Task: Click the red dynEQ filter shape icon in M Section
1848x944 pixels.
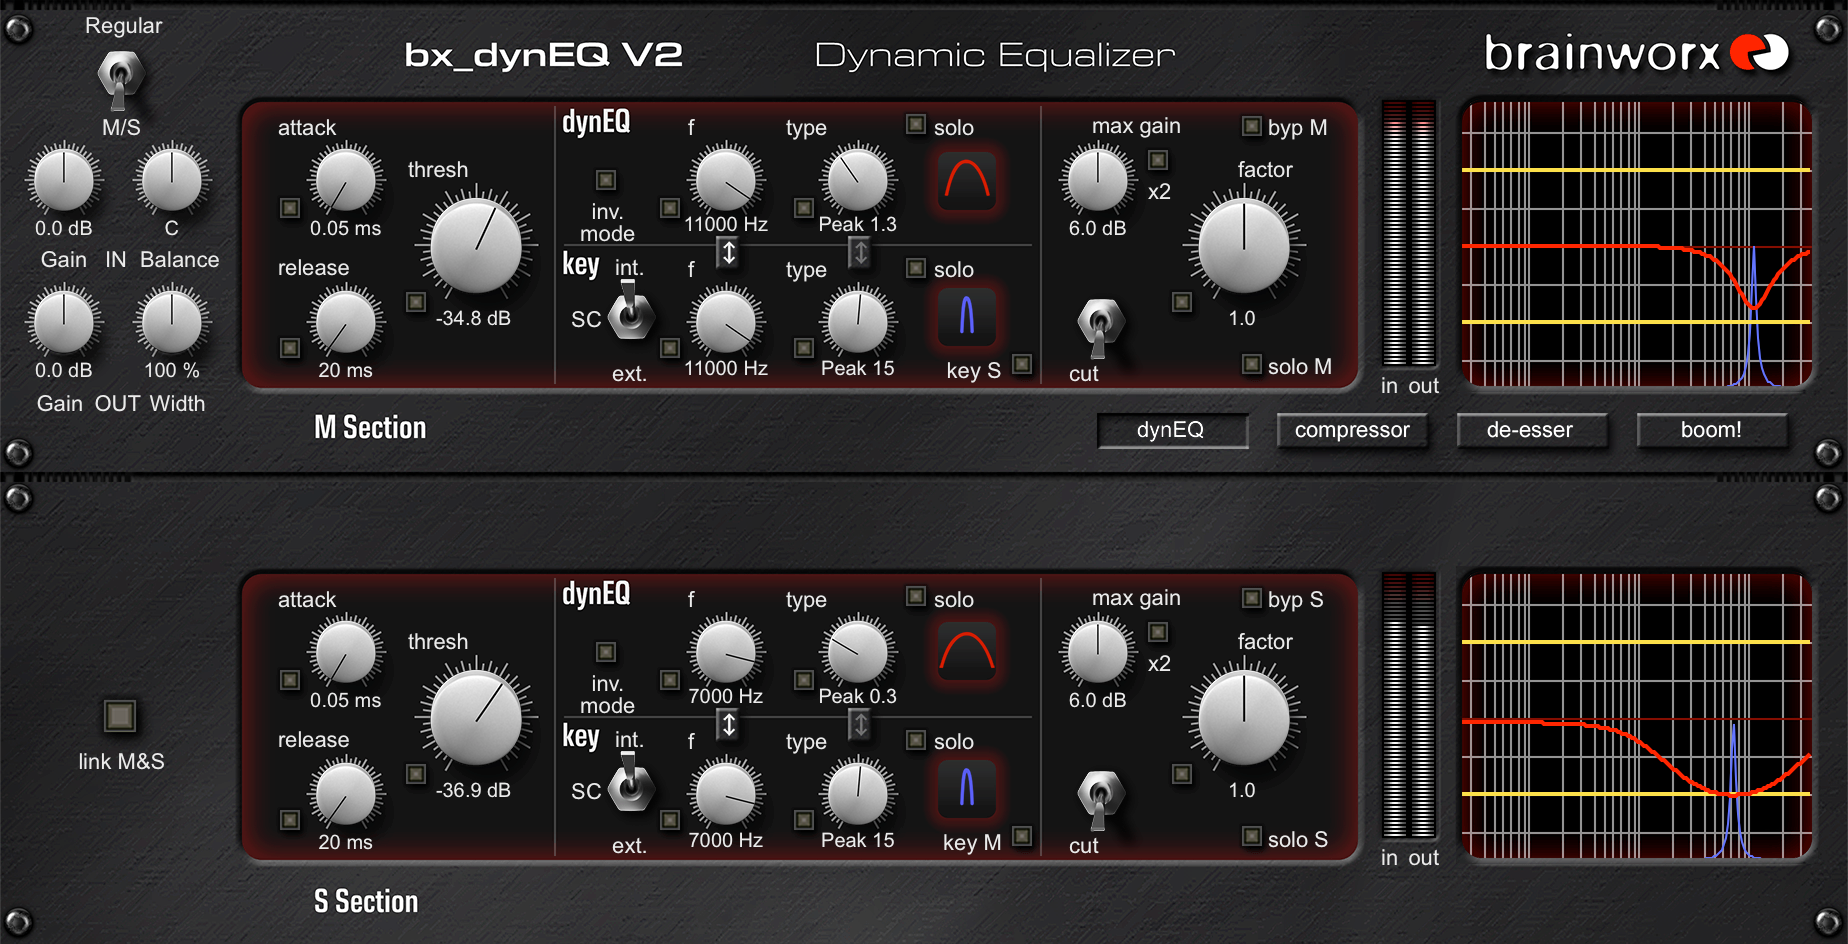Action: pyautogui.click(x=966, y=181)
